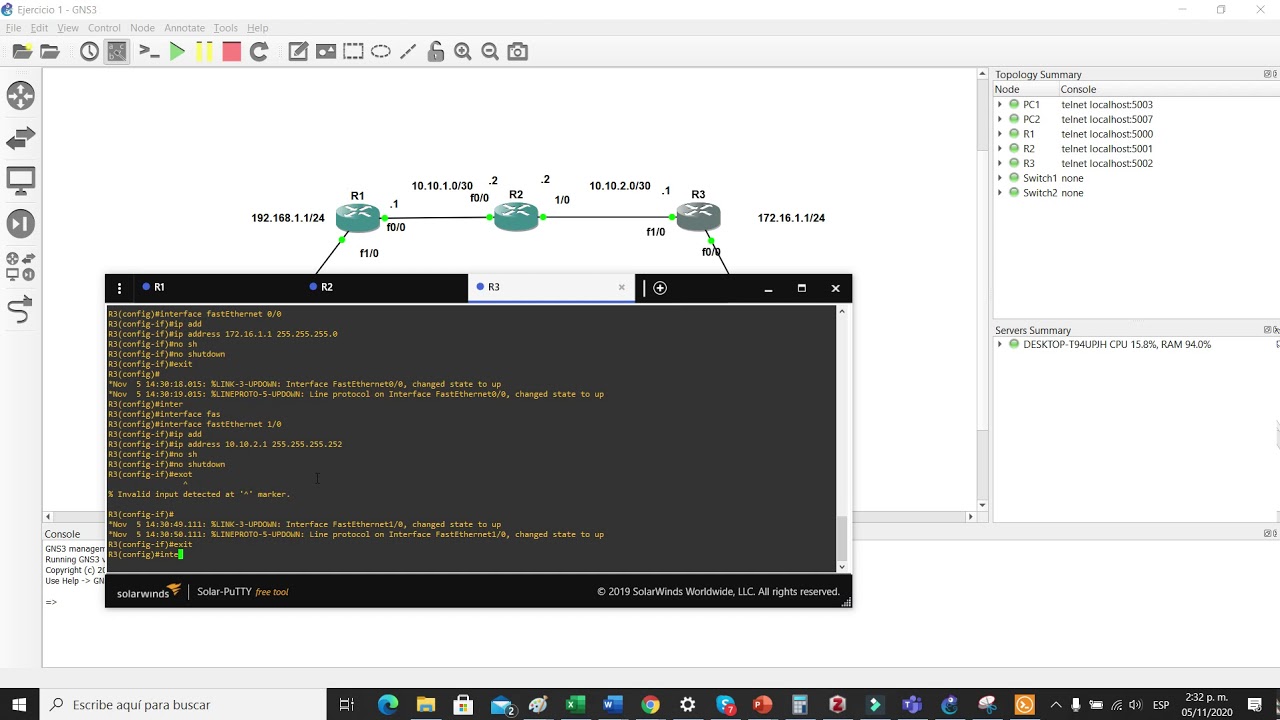Open Microsoft Edge from the taskbar
1280x720 pixels.
[x=388, y=705]
